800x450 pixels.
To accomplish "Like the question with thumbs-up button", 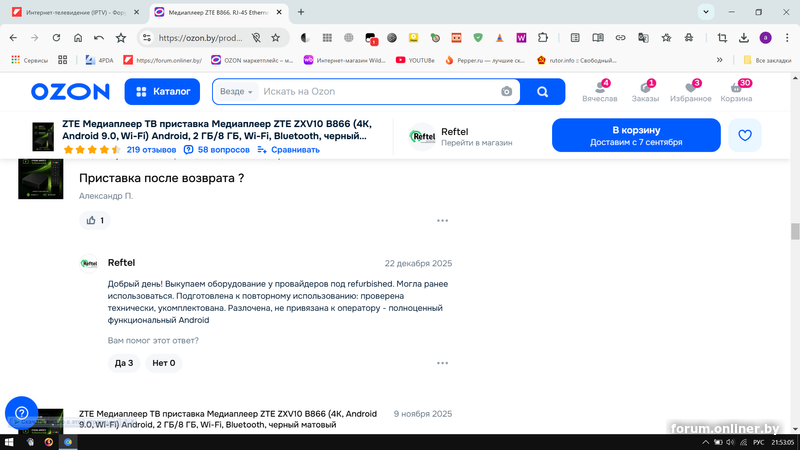I will (x=95, y=220).
